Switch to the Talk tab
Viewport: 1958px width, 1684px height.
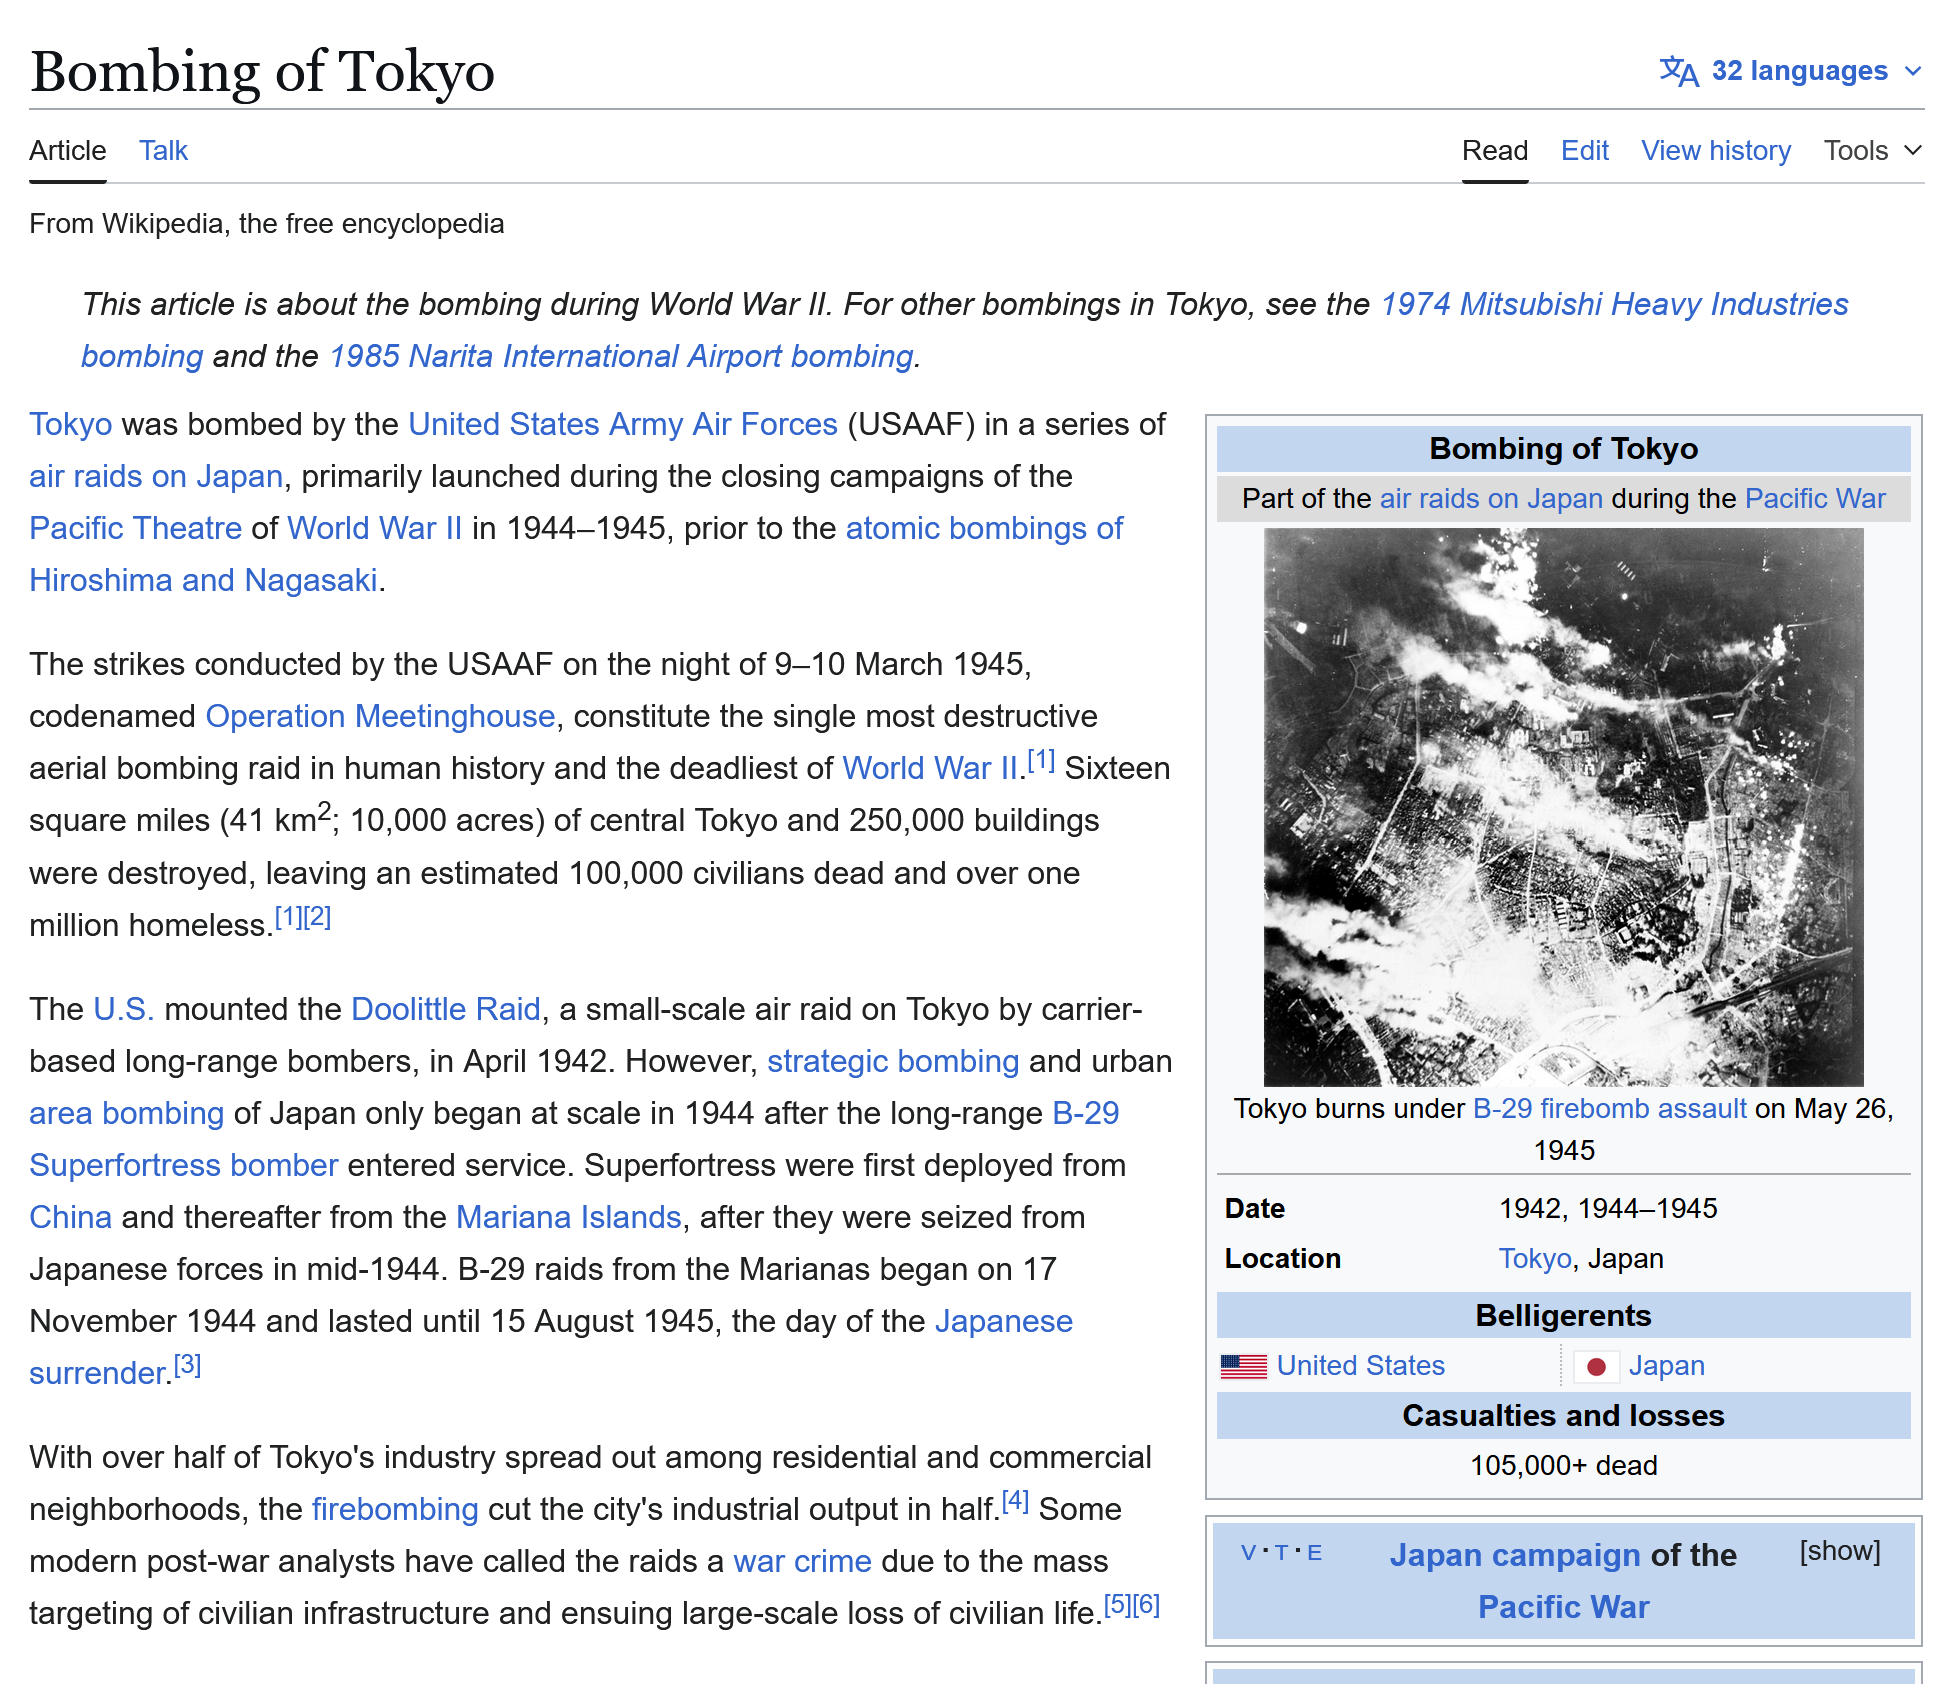pyautogui.click(x=163, y=151)
